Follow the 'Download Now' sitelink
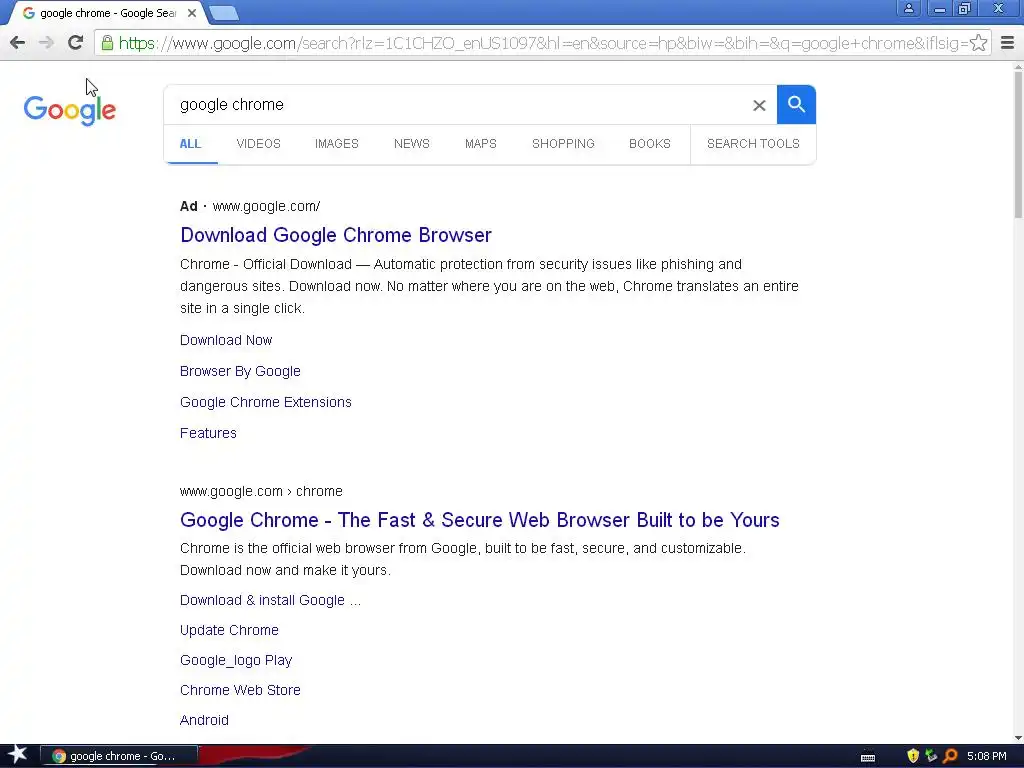This screenshot has height=768, width=1024. coord(226,340)
